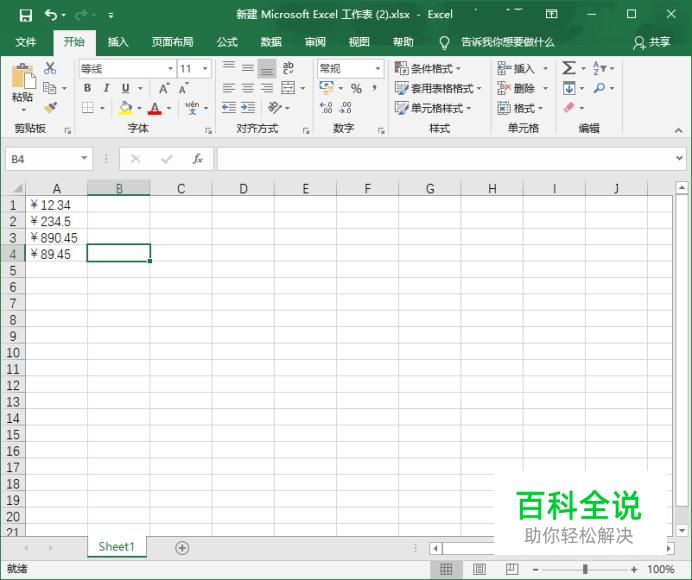The width and height of the screenshot is (692, 580).
Task: Click Delete cells button
Action: pos(516,88)
